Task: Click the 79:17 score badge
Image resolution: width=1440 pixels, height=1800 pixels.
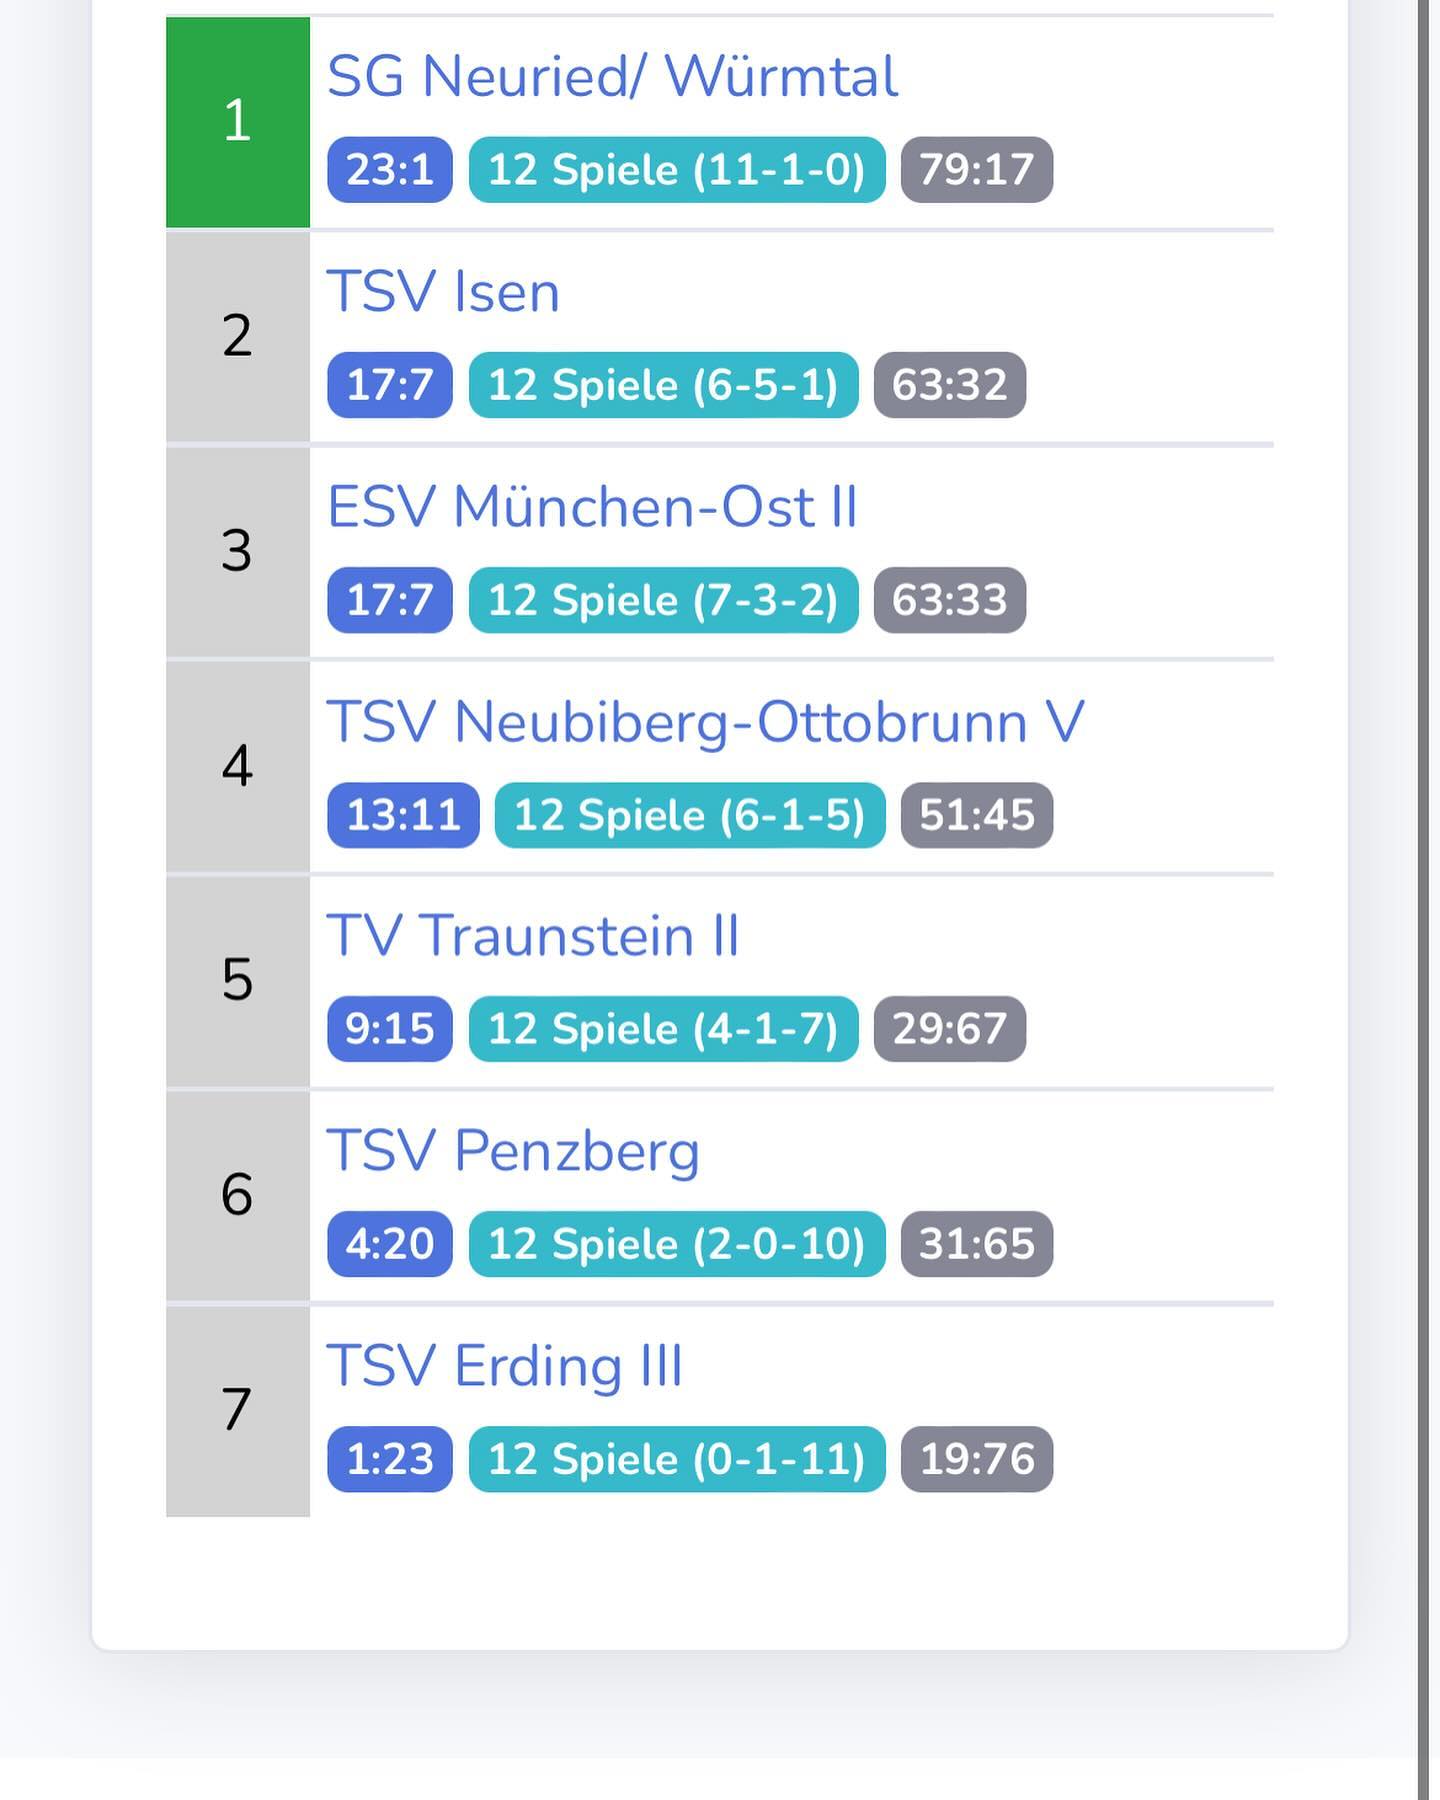Action: coord(977,170)
